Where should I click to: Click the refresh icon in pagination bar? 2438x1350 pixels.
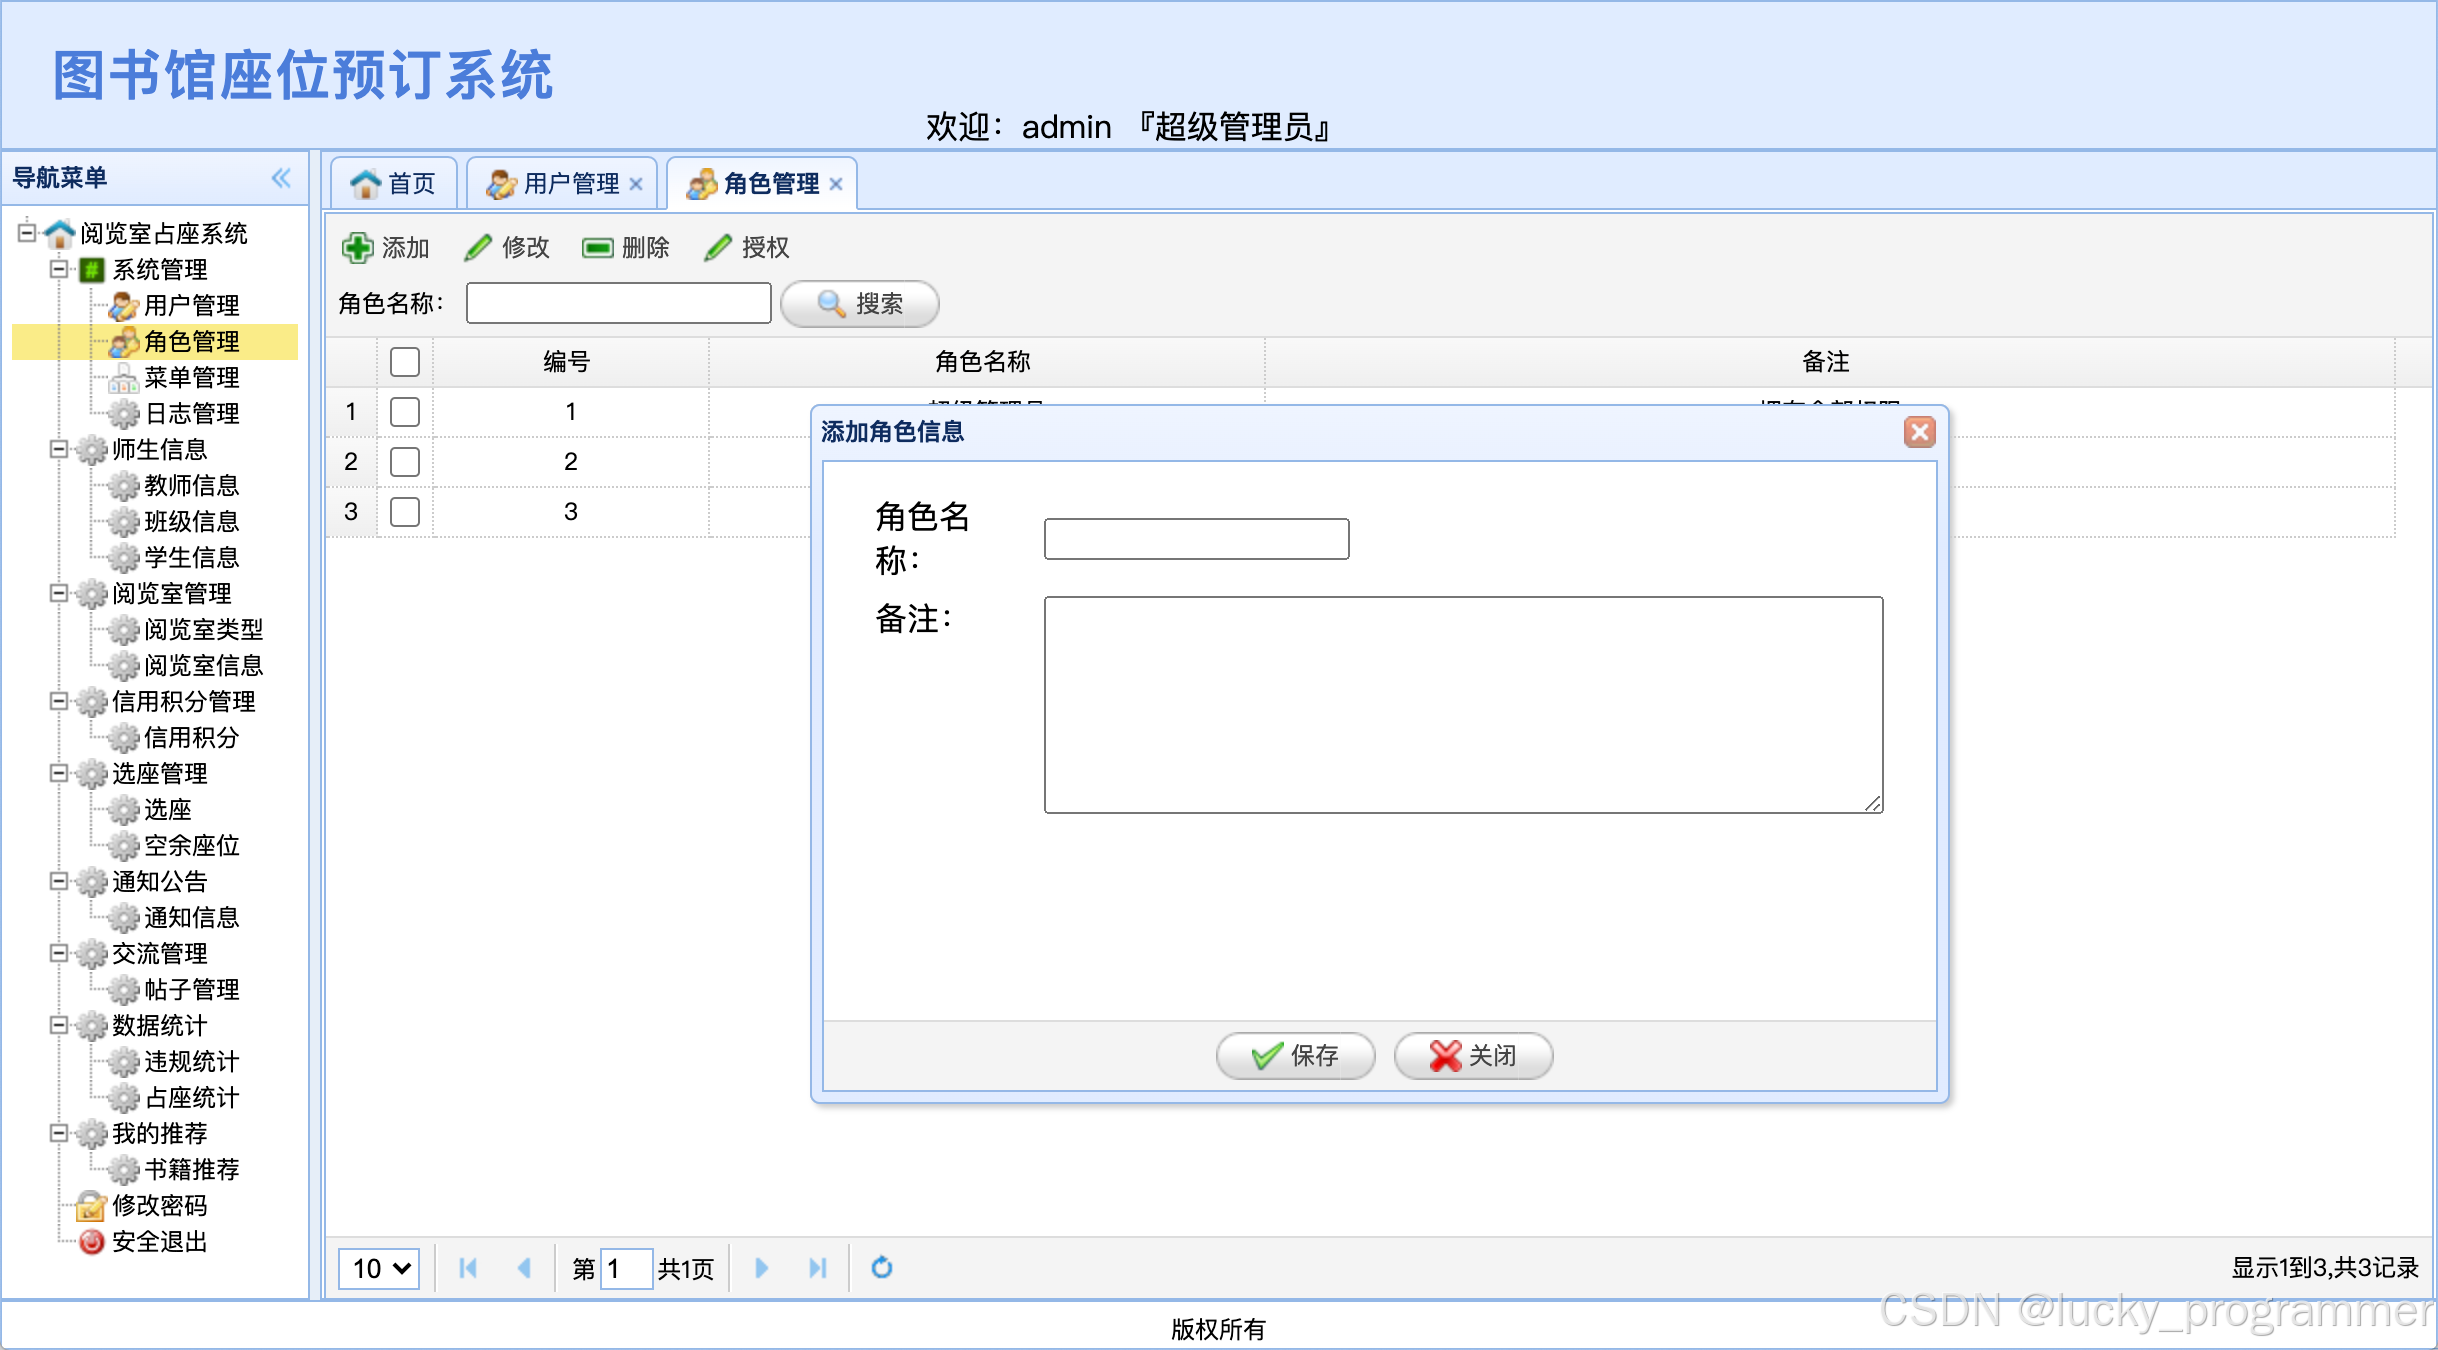[881, 1268]
